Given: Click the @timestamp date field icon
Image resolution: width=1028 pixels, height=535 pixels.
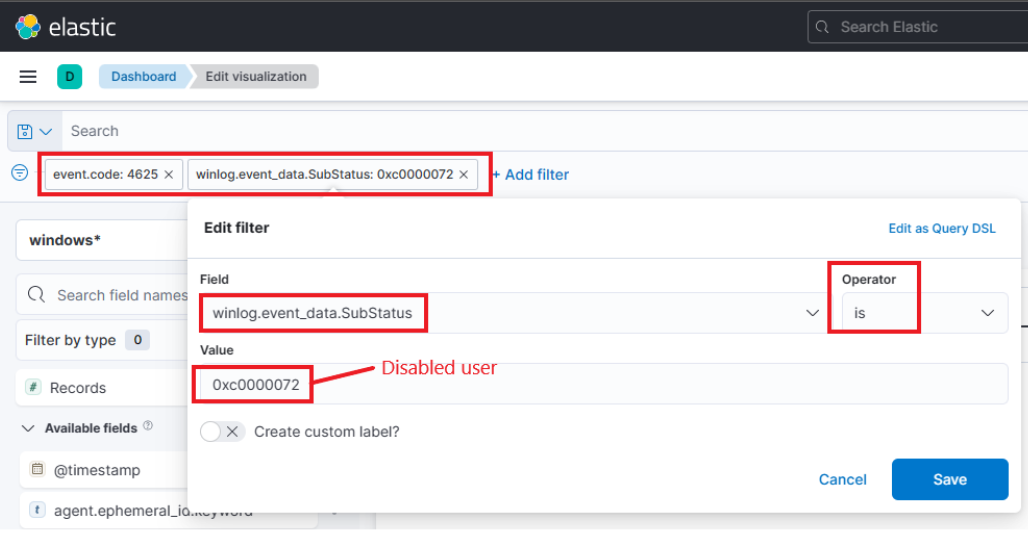Looking at the screenshot, I should pos(37,470).
